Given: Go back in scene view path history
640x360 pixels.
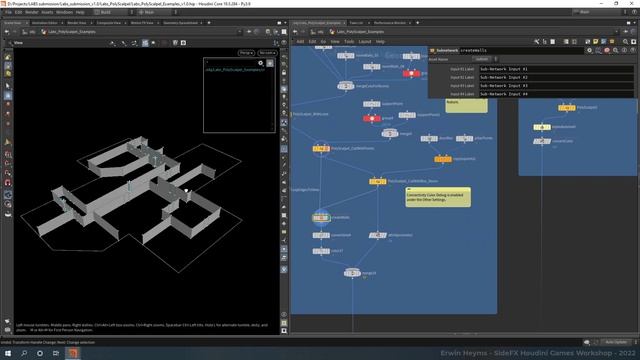Looking at the screenshot, I should pos(7,31).
